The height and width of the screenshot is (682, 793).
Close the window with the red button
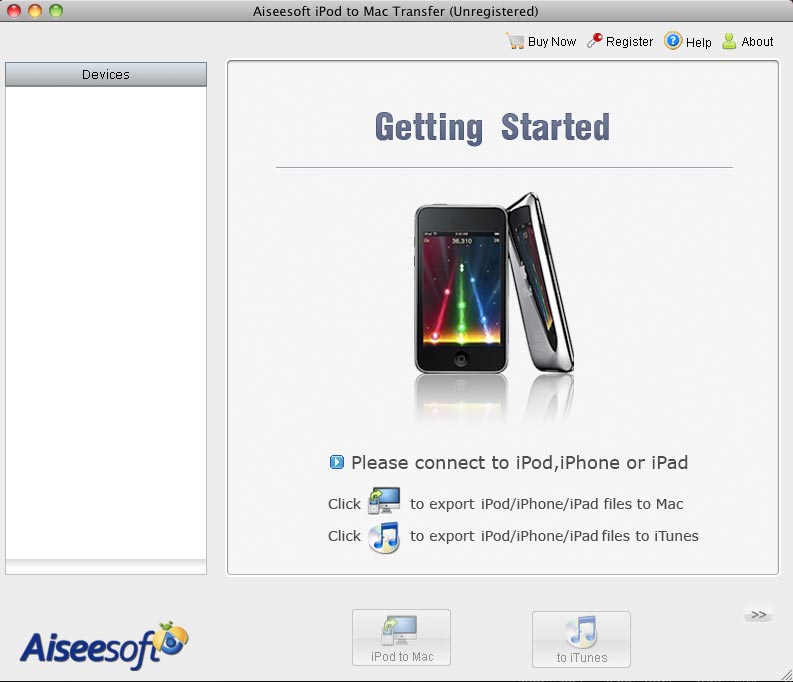pos(14,11)
